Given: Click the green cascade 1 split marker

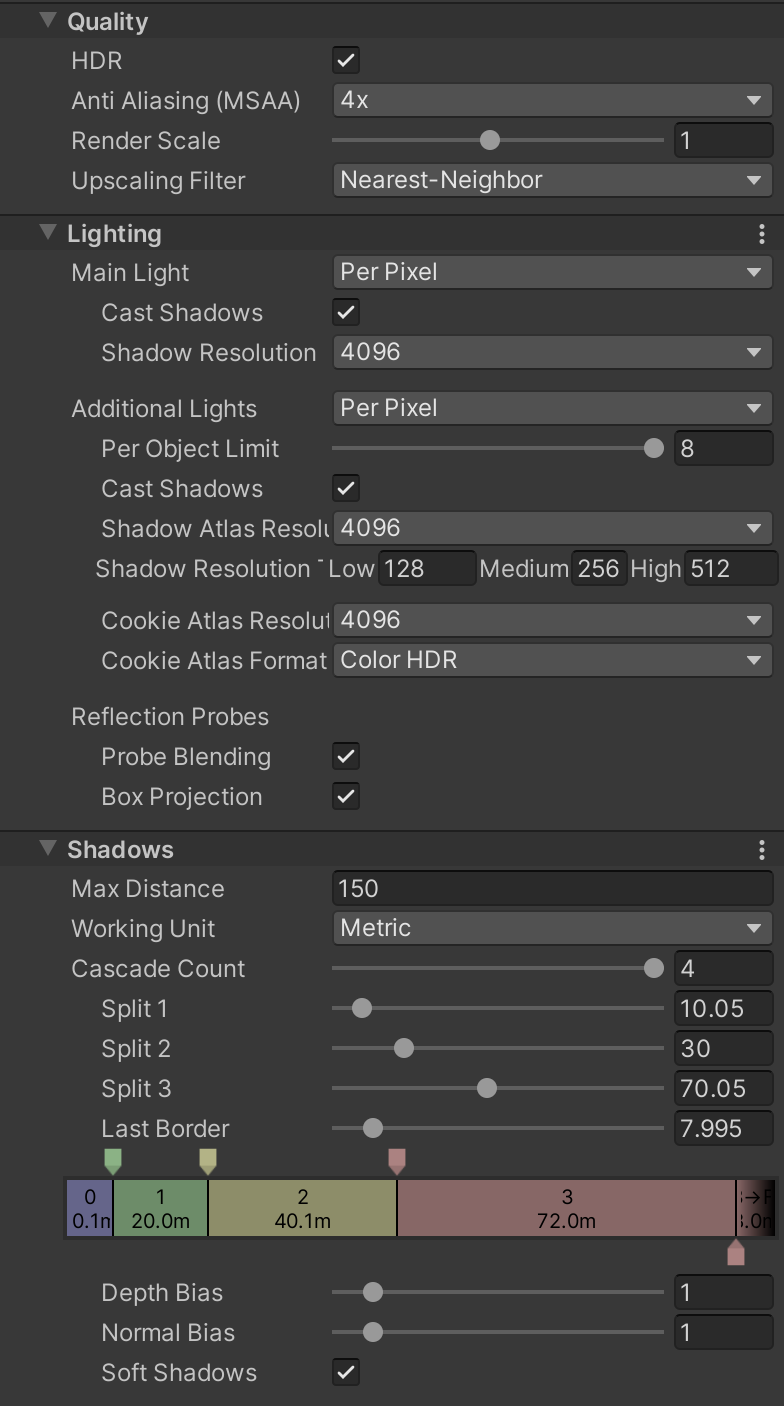Looking at the screenshot, I should pyautogui.click(x=113, y=1161).
